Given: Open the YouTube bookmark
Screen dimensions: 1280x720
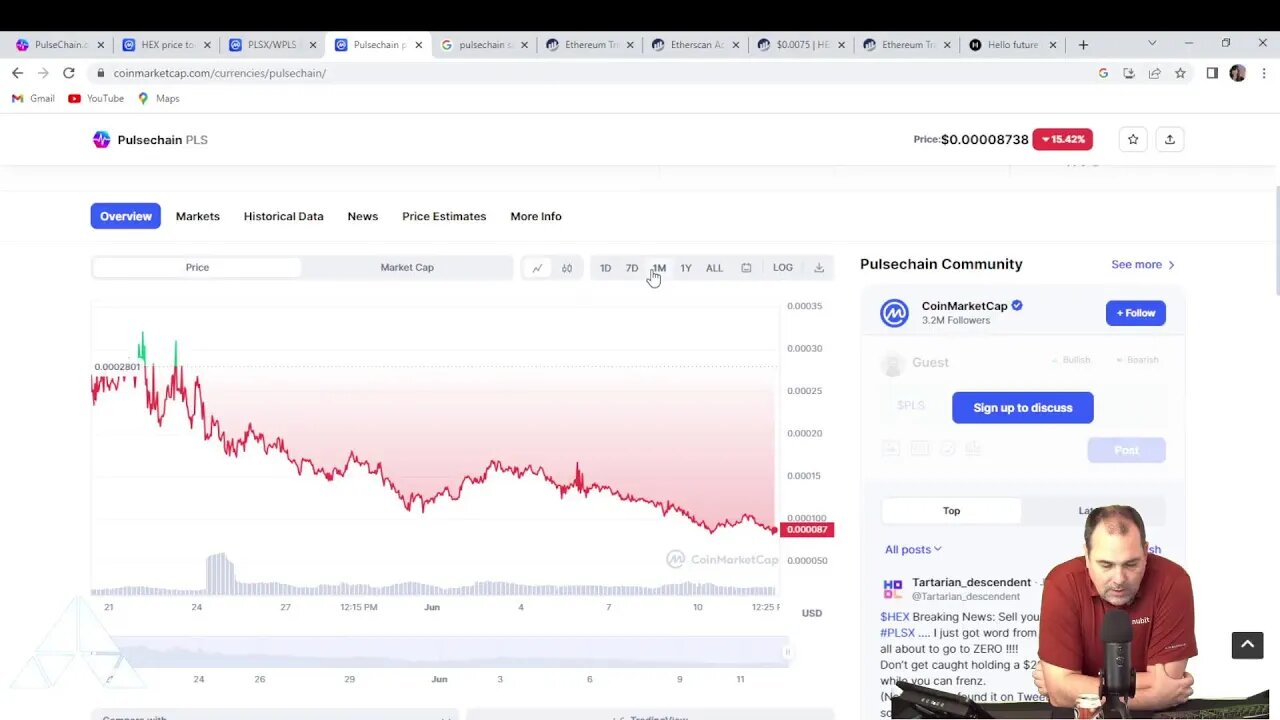Looking at the screenshot, I should pyautogui.click(x=96, y=98).
